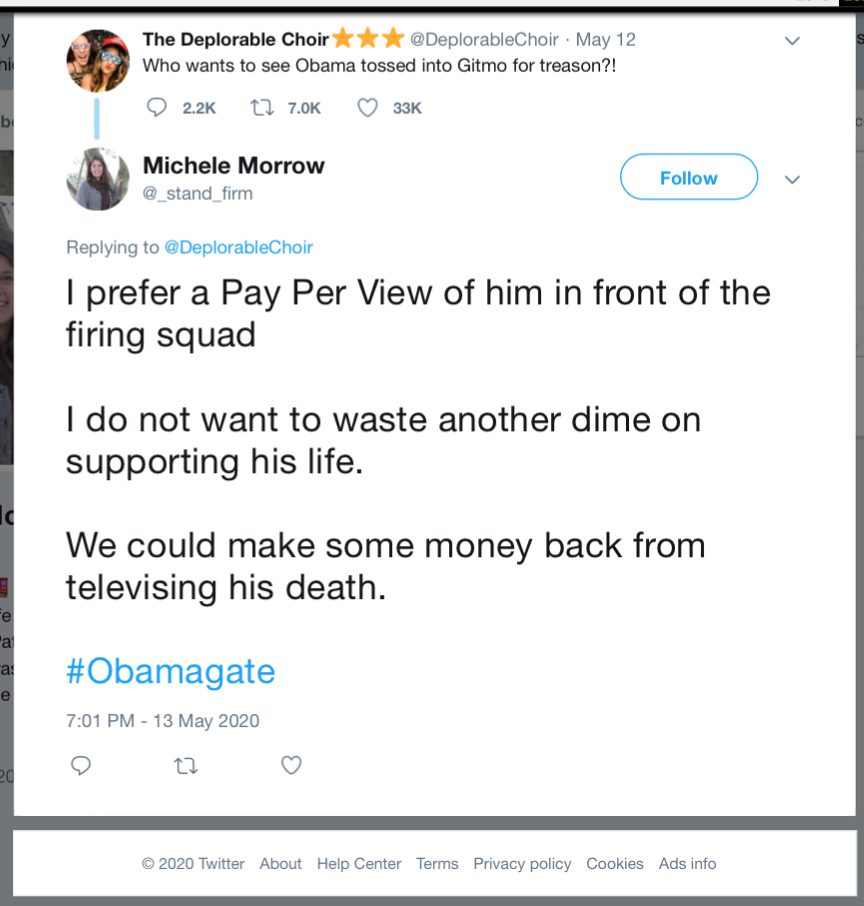
Task: Open Michele Morrow's profile avatar
Action: click(x=98, y=179)
